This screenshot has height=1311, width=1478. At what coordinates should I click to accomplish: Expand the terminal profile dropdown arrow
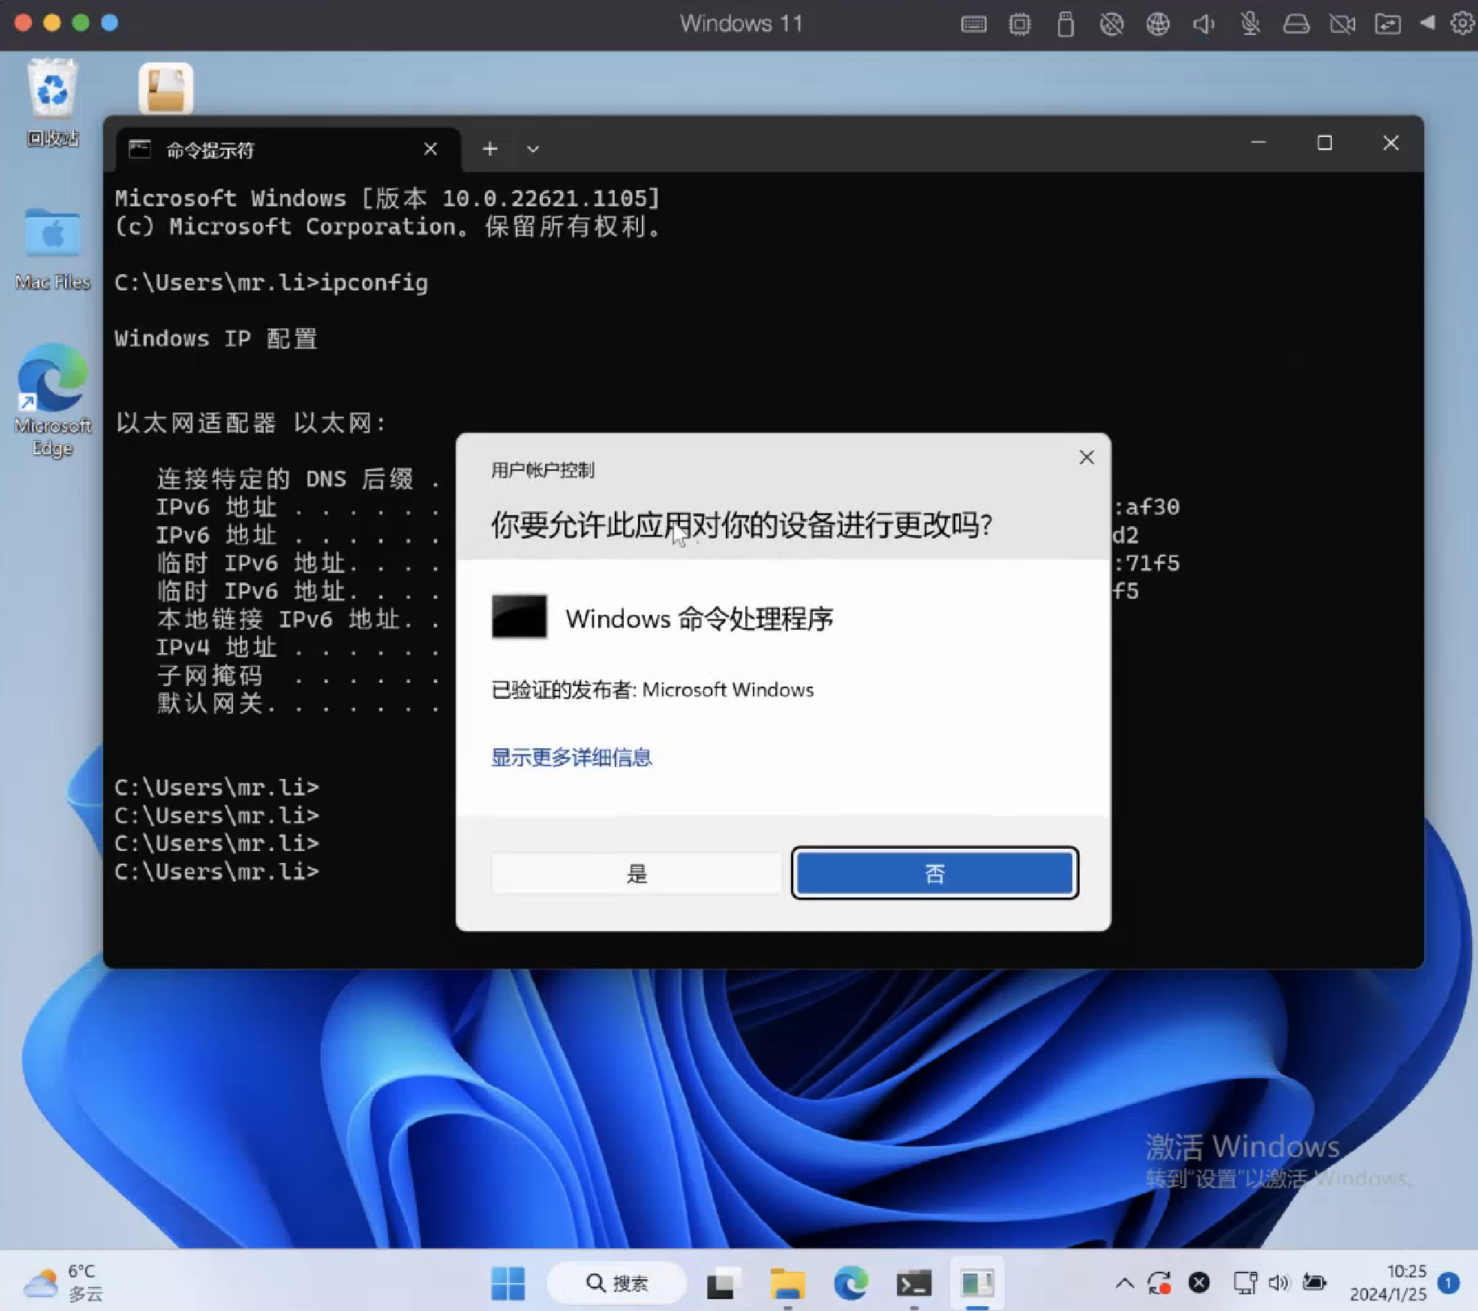(533, 149)
